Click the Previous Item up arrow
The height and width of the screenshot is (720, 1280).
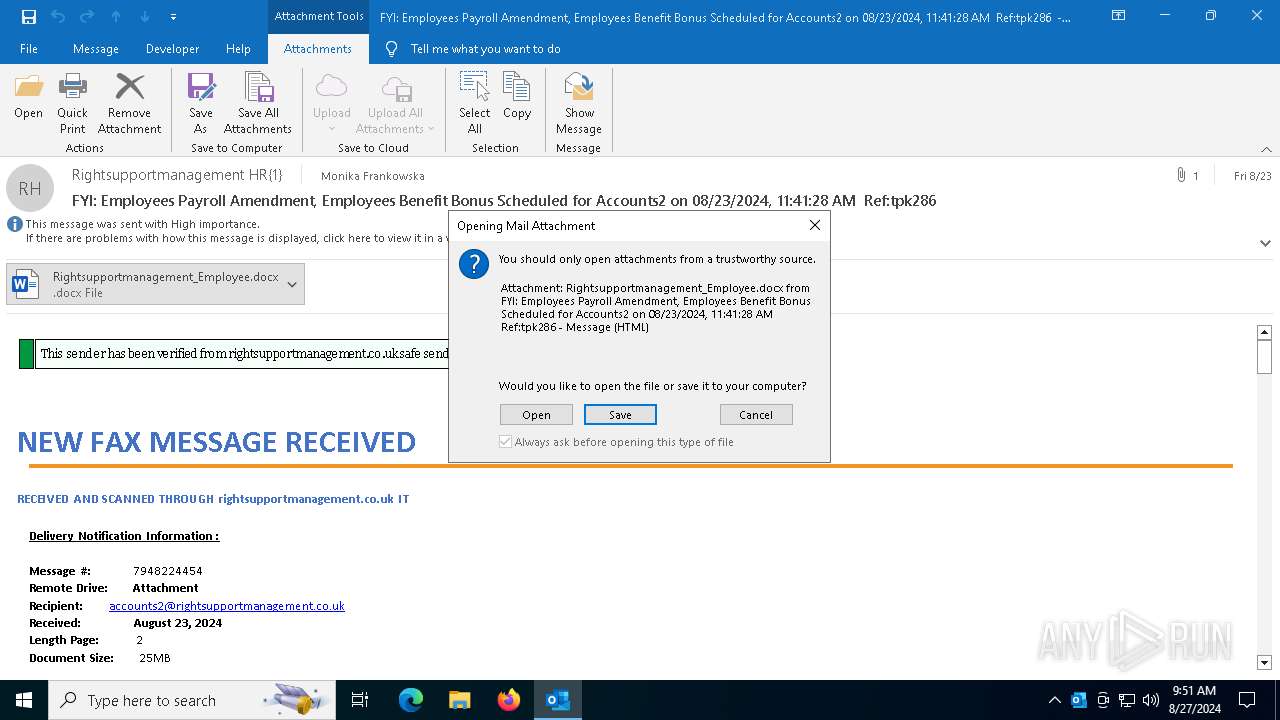pyautogui.click(x=116, y=16)
